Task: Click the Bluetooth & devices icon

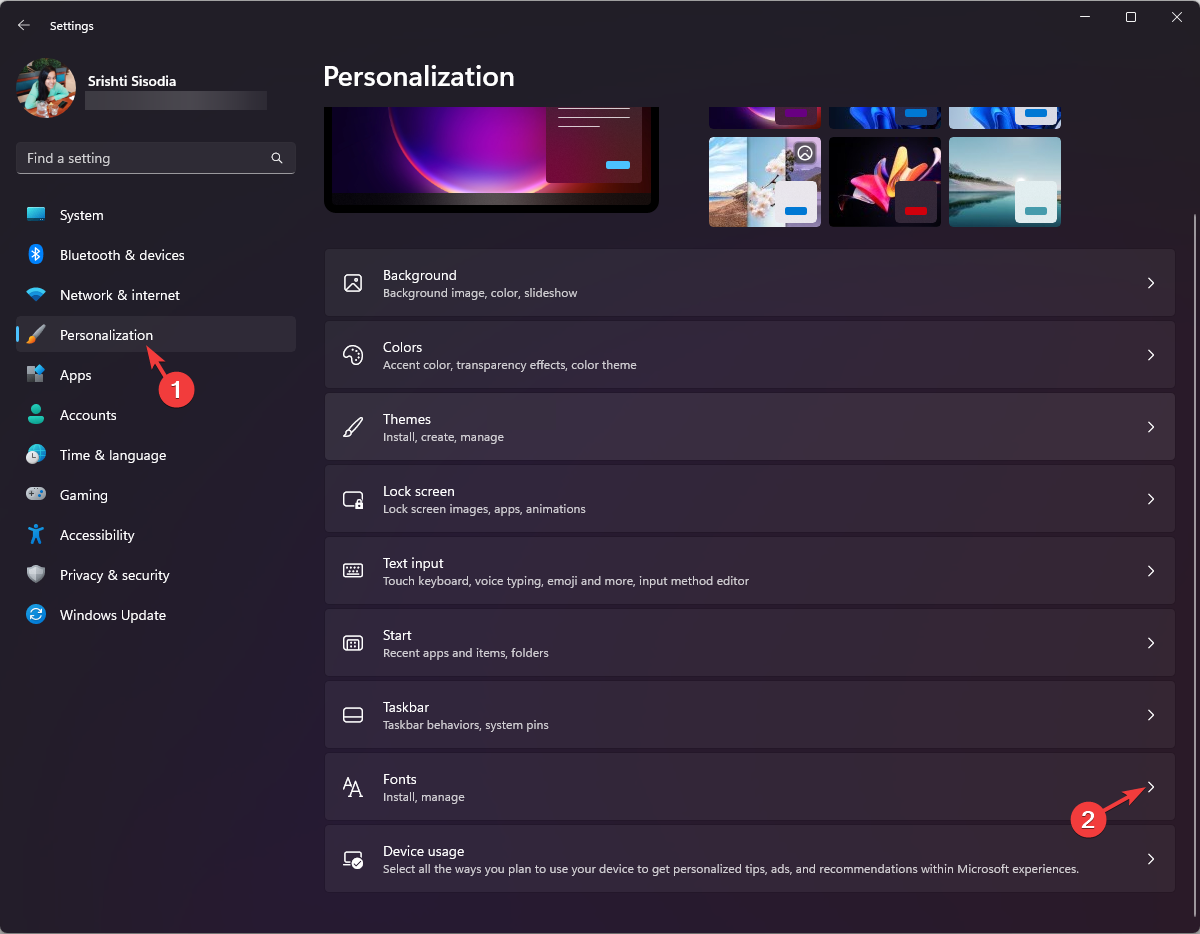Action: pyautogui.click(x=36, y=255)
